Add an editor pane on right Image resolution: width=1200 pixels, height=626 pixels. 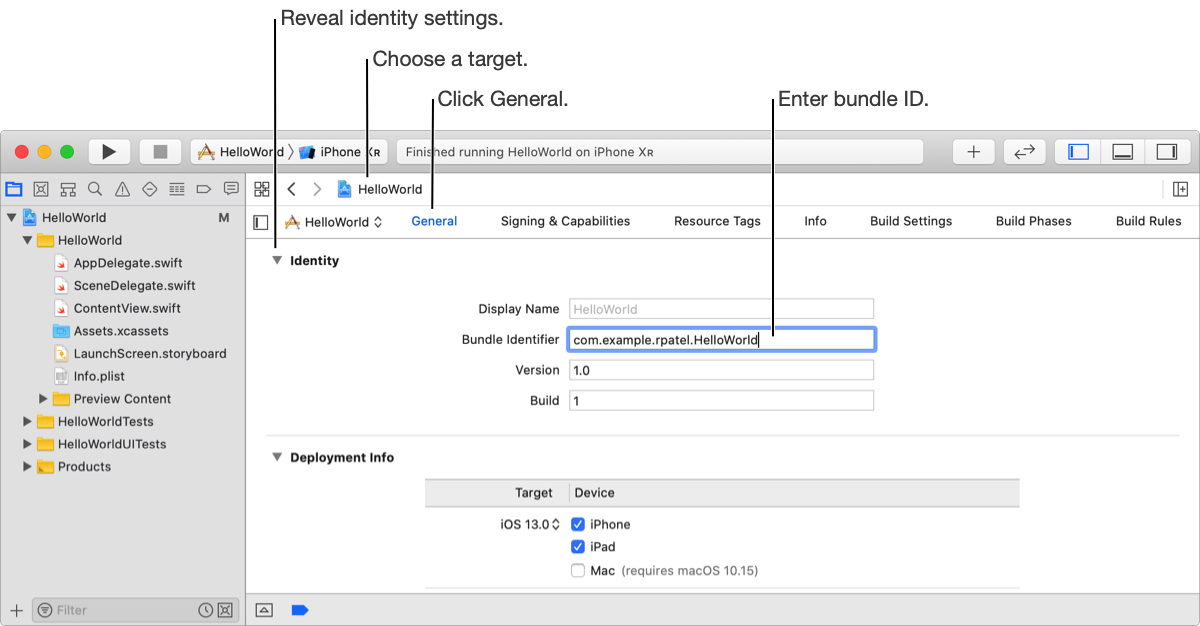coord(1180,189)
